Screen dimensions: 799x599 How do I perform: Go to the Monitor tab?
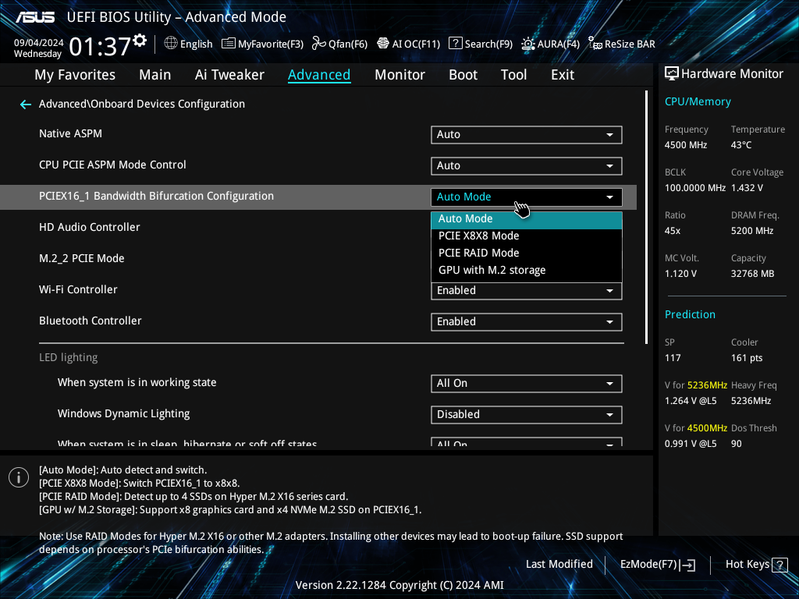coord(400,75)
